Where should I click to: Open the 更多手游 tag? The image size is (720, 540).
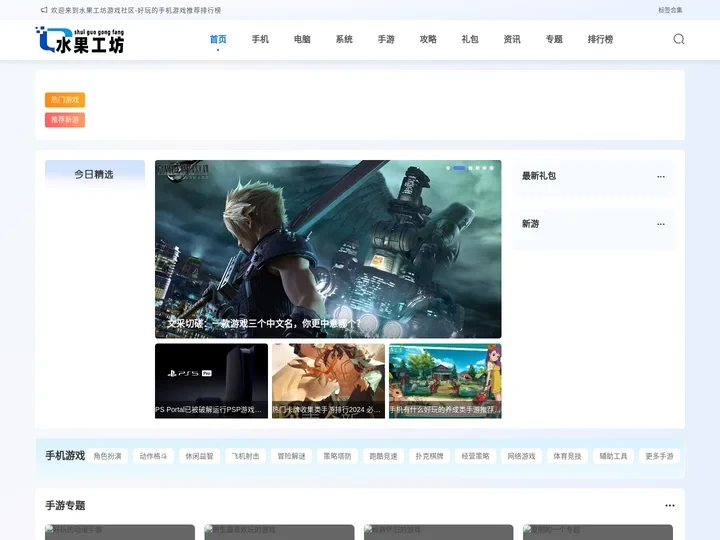point(659,456)
